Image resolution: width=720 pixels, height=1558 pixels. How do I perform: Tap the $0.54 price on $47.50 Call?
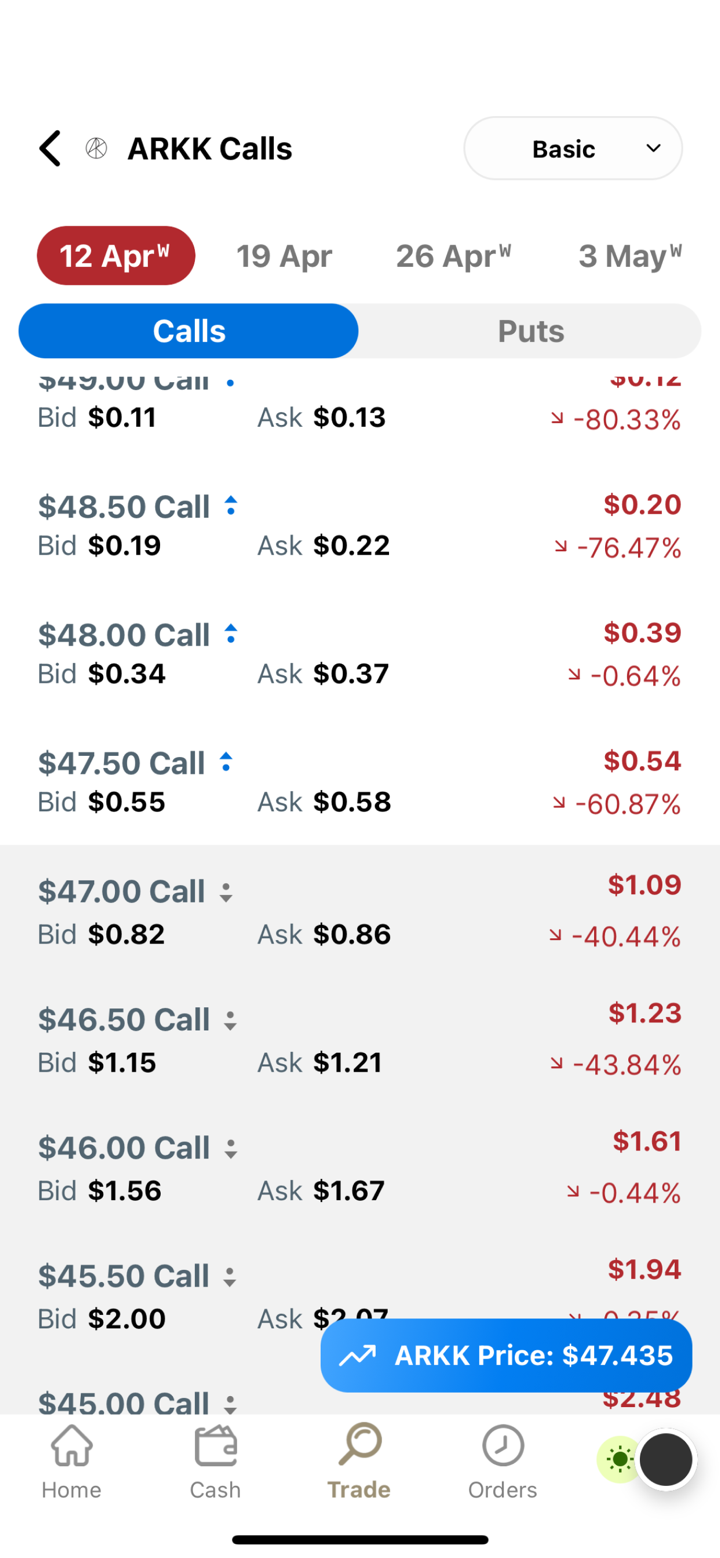coord(642,761)
